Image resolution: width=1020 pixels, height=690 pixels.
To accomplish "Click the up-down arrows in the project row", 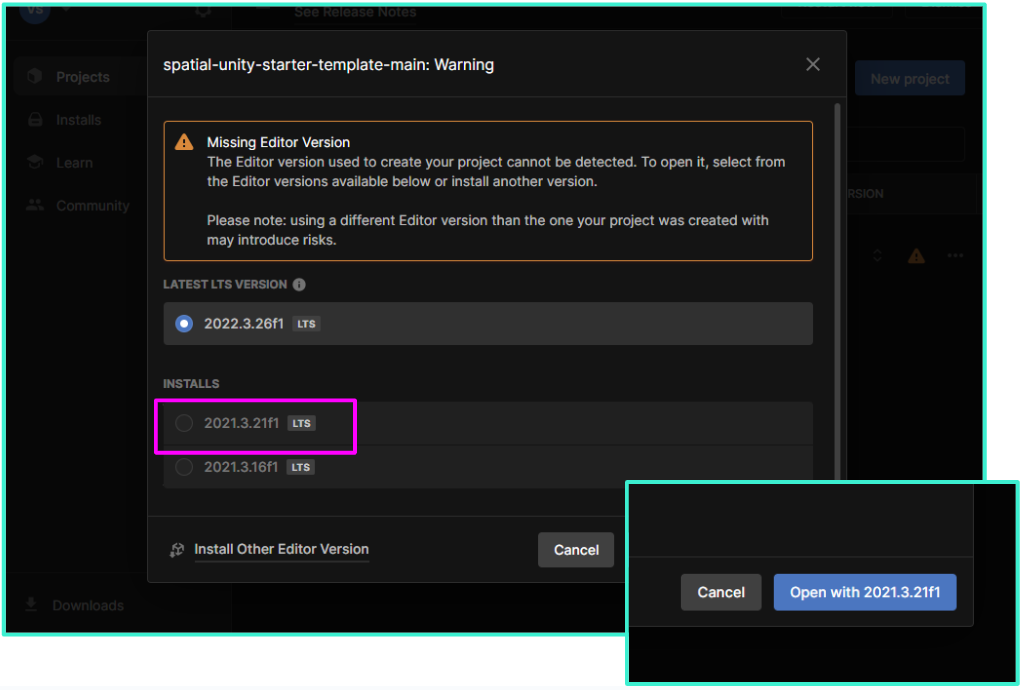I will click(877, 256).
